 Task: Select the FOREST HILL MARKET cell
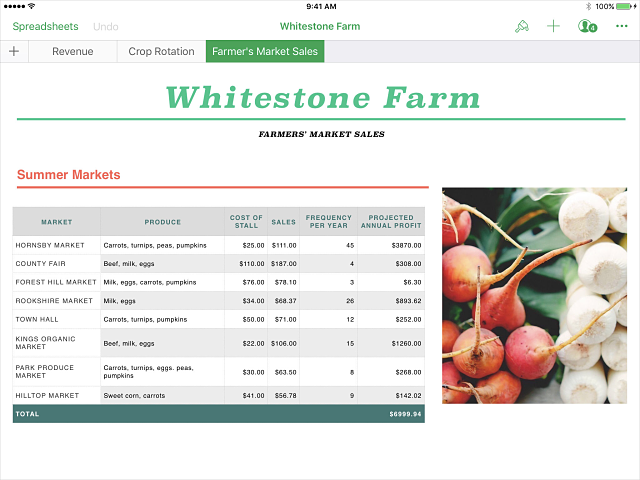click(x=57, y=282)
